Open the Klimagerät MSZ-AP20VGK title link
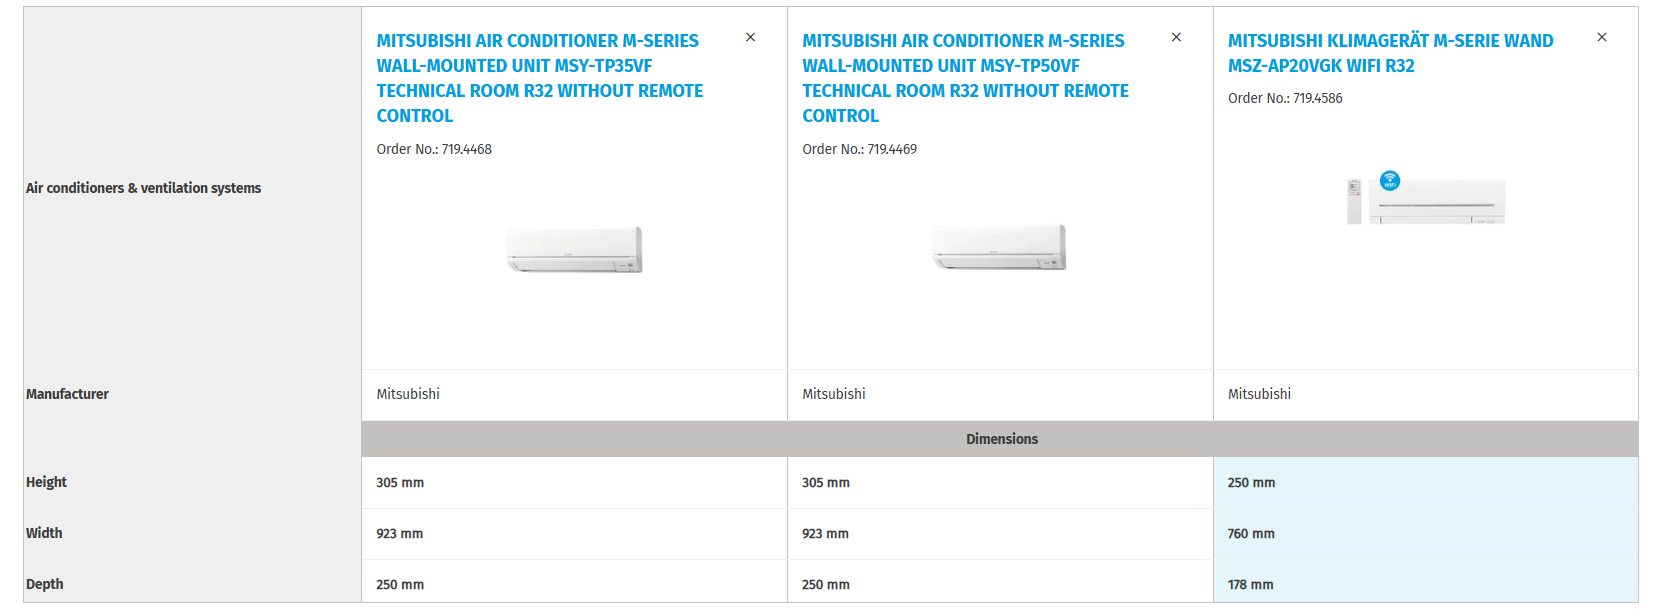This screenshot has height=616, width=1657. coord(1390,53)
